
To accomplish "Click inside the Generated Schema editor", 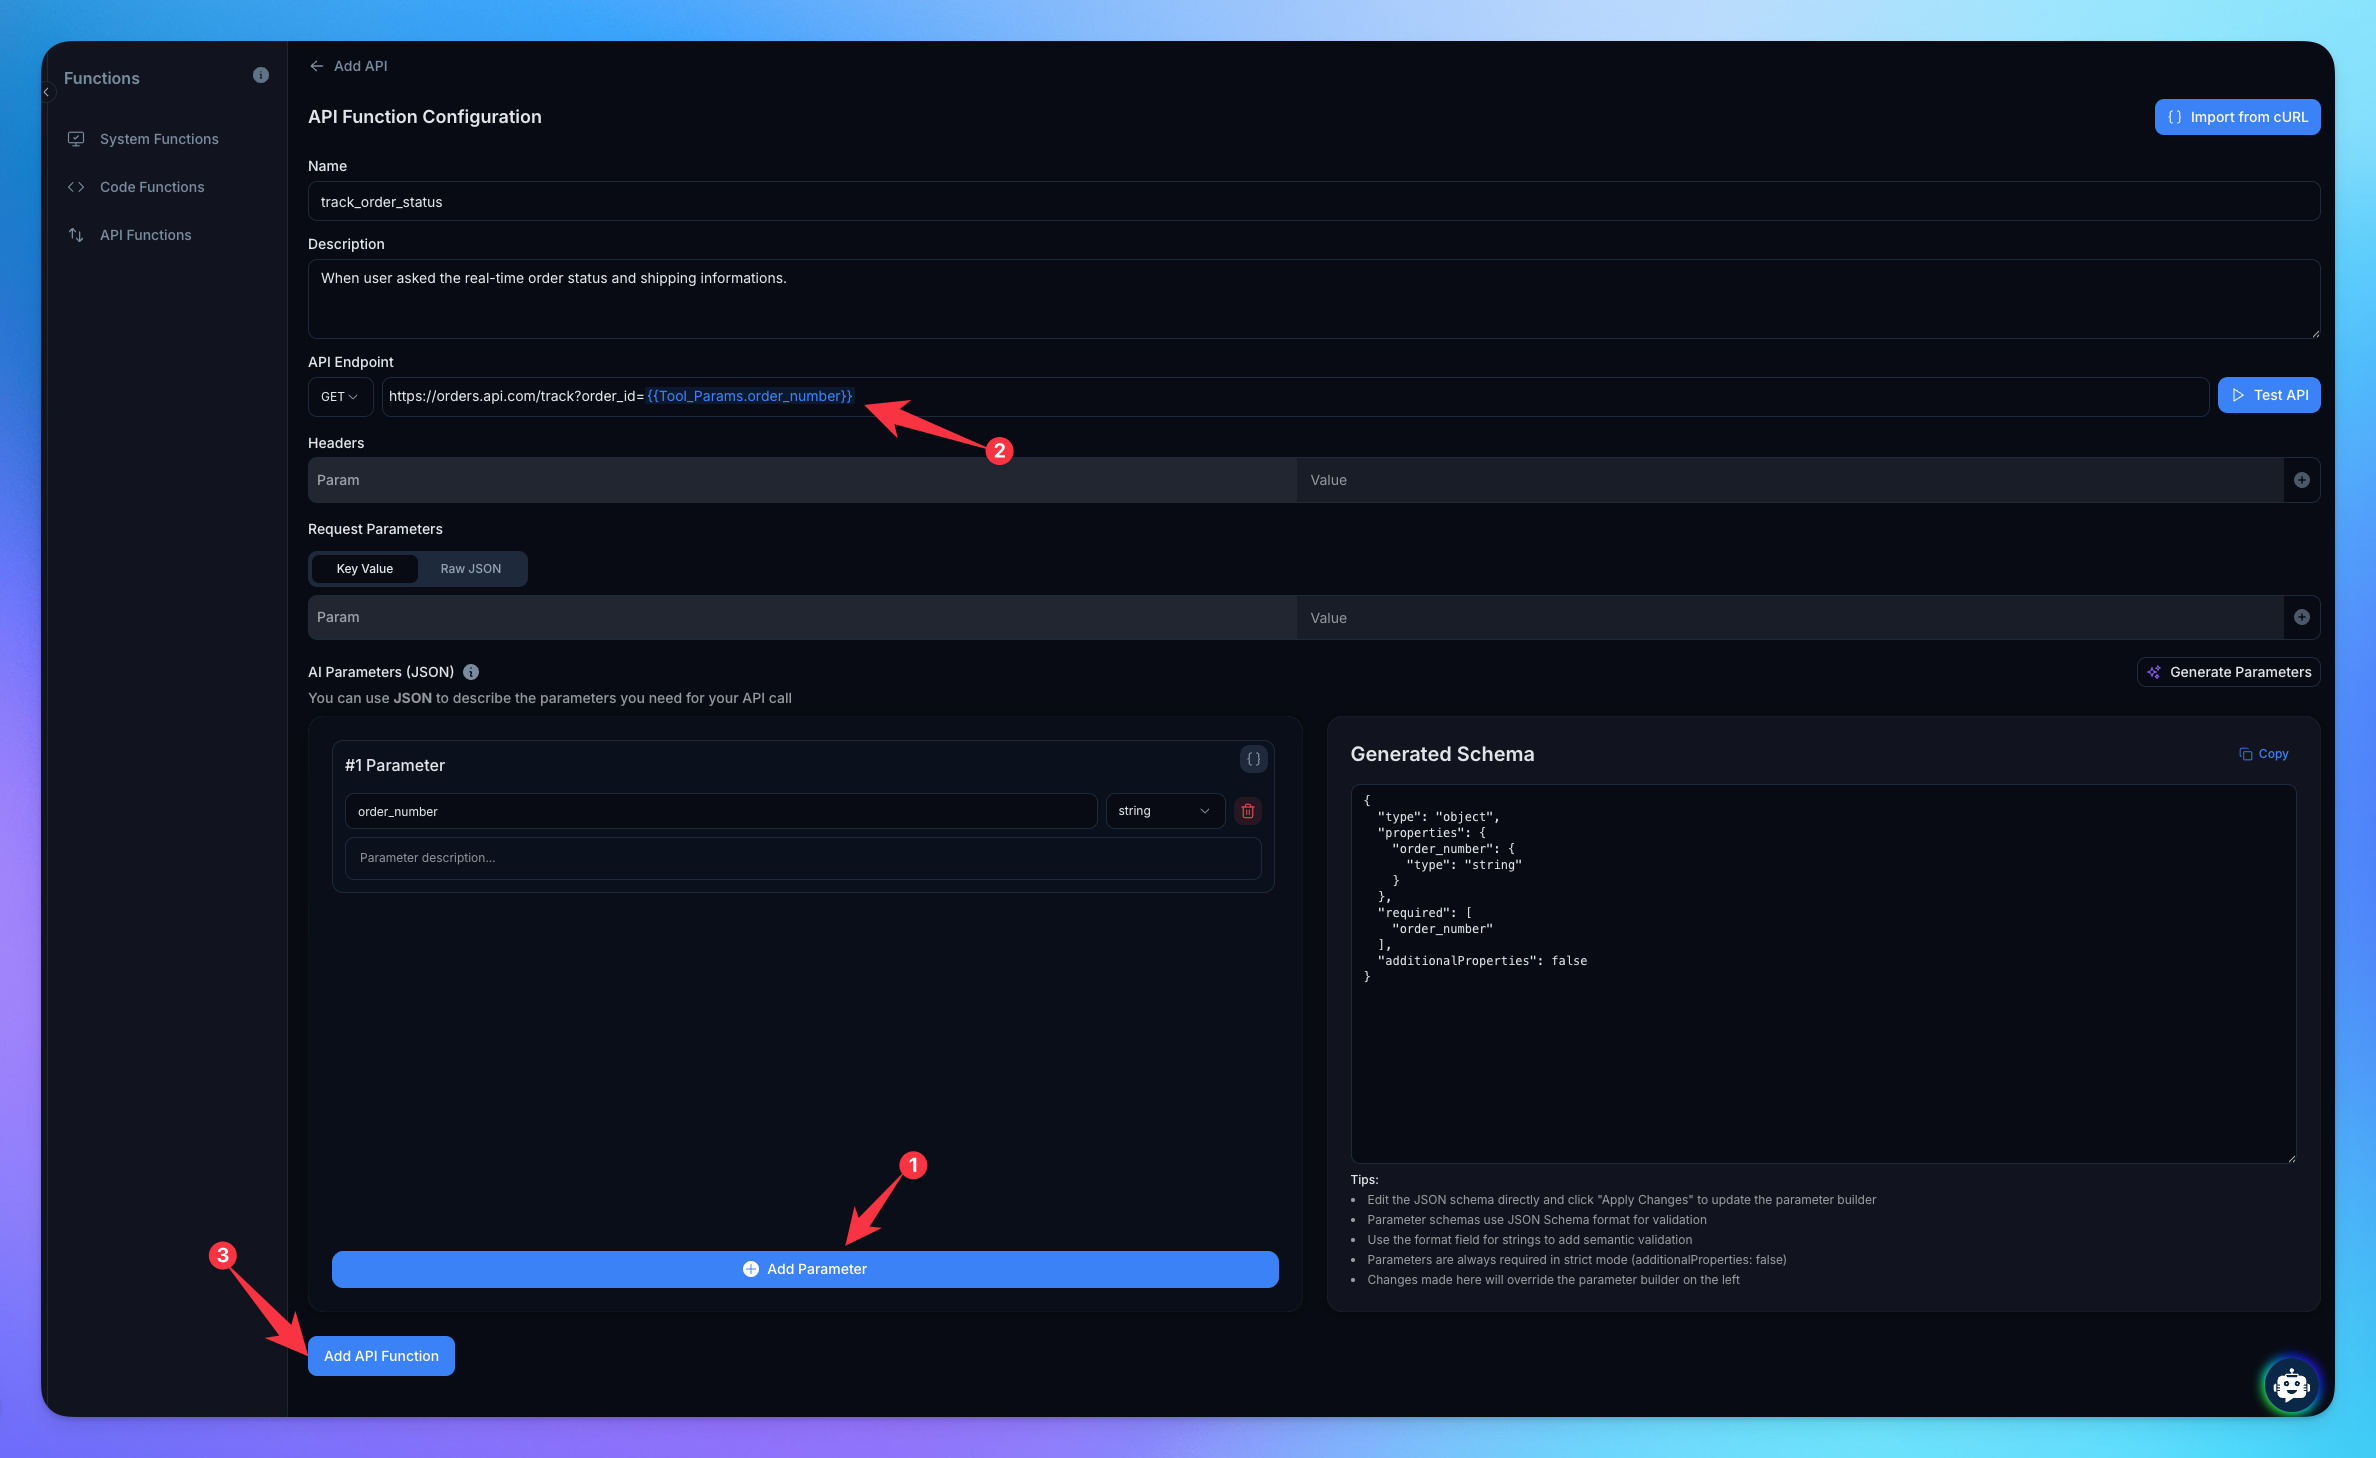I will (x=1823, y=974).
